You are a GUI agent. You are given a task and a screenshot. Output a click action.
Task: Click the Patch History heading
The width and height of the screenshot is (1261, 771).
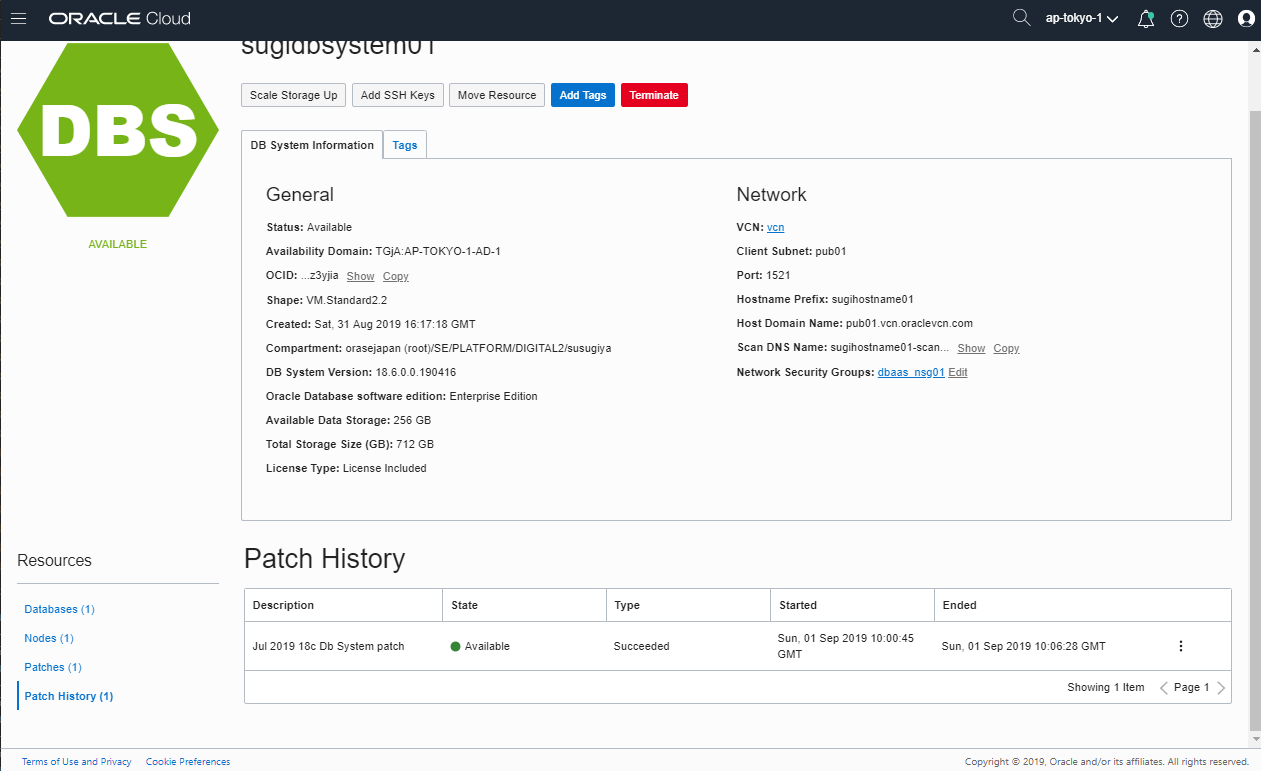(324, 558)
